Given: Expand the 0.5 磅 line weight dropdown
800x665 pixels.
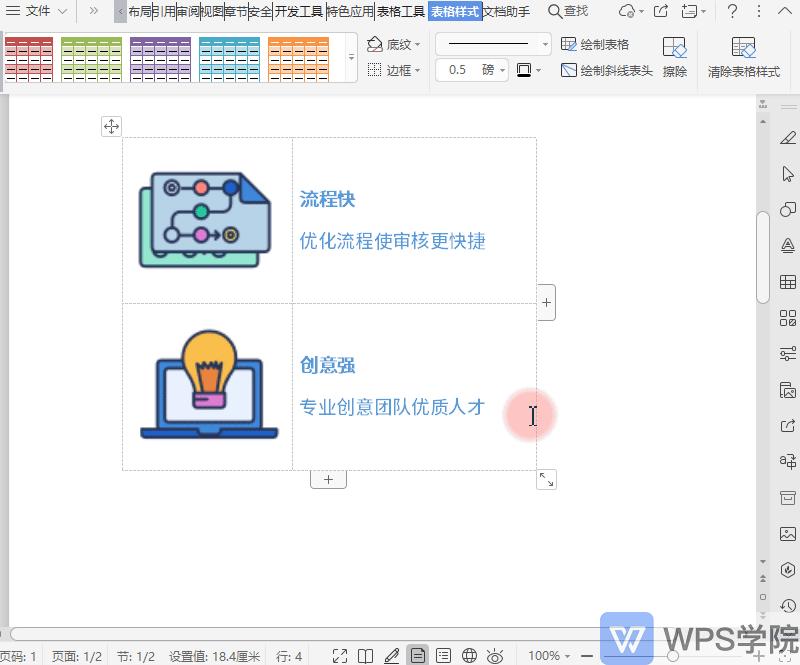Looking at the screenshot, I should 502,70.
